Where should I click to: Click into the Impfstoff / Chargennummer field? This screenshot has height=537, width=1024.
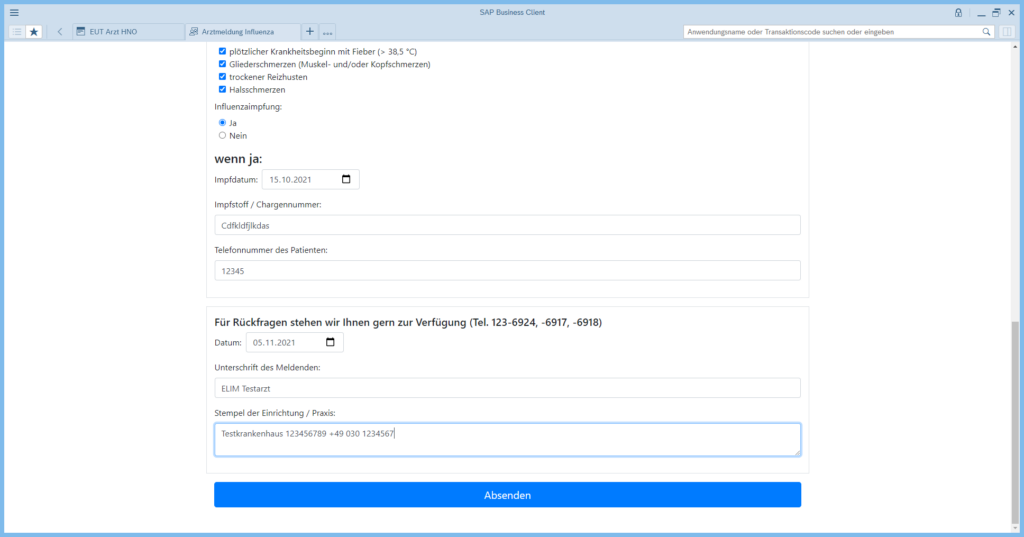pyautogui.click(x=507, y=225)
